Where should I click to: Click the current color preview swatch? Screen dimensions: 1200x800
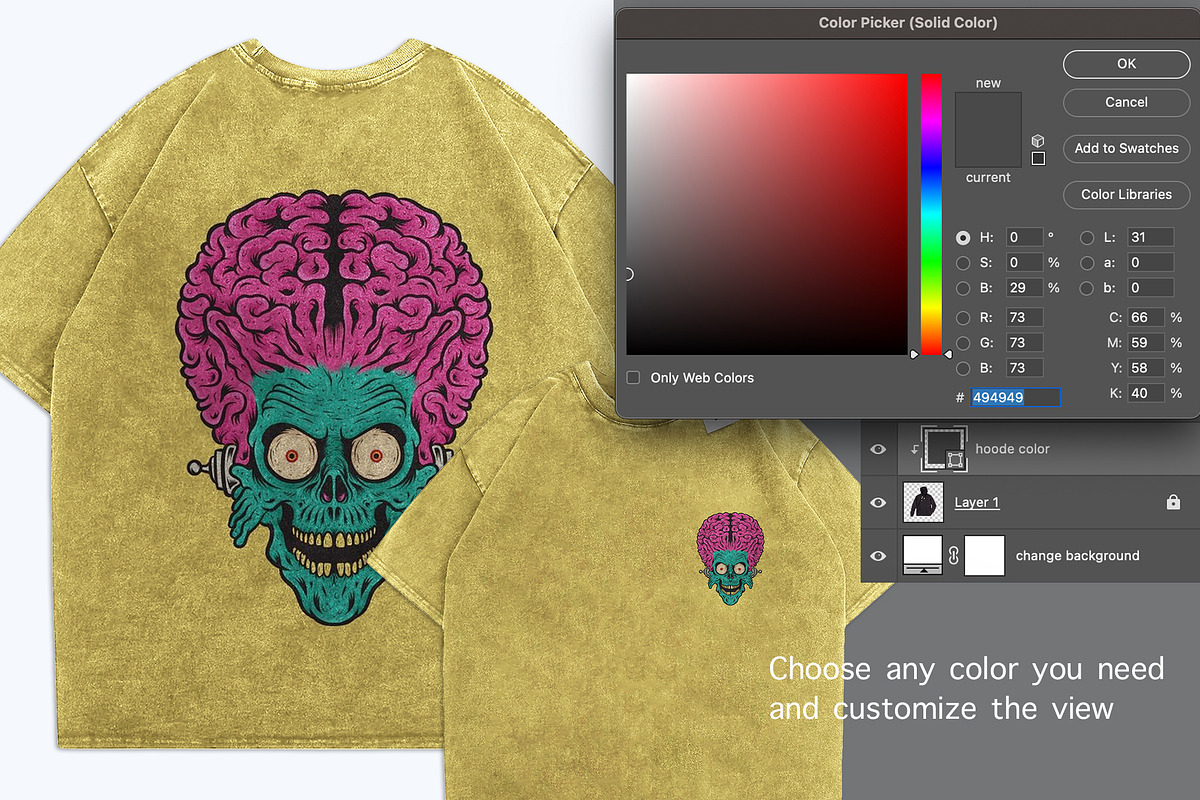[x=988, y=149]
